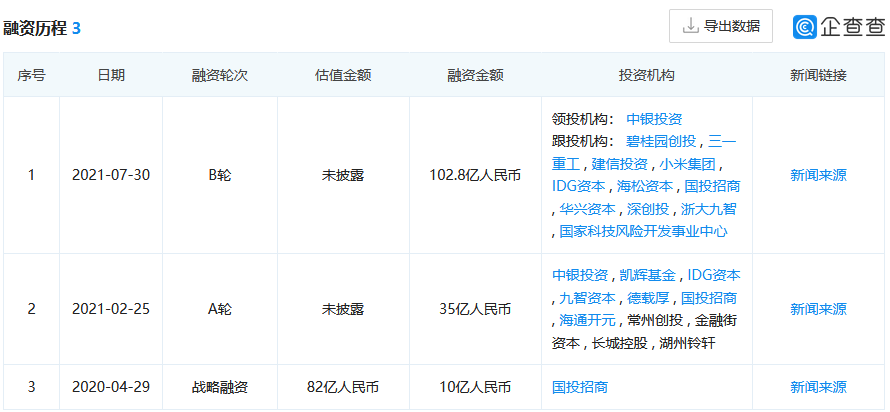890x412 pixels.
Task: Click the 建信投资 investor link
Action: (x=620, y=163)
